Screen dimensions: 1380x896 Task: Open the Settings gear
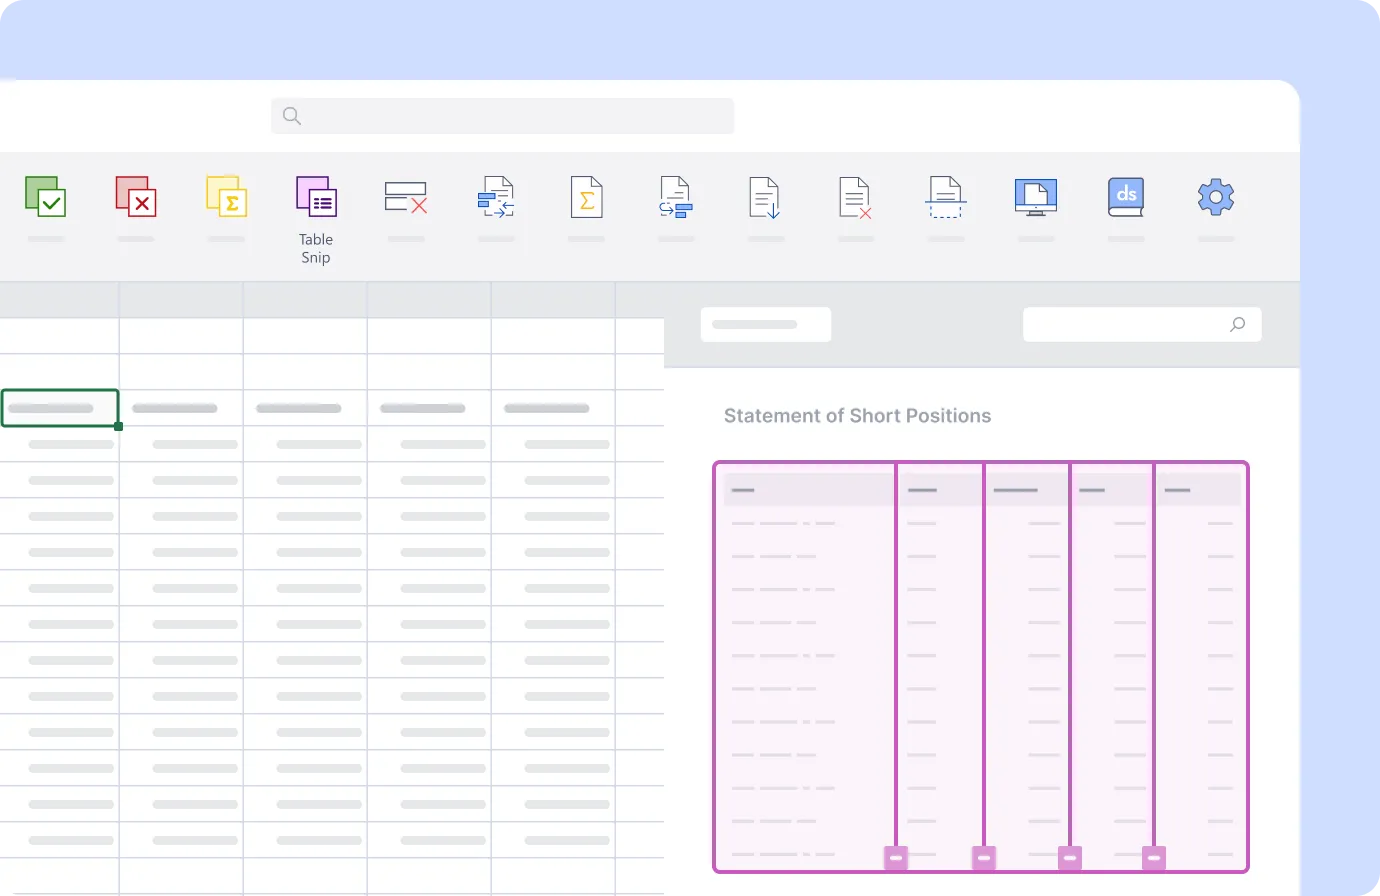(x=1215, y=197)
